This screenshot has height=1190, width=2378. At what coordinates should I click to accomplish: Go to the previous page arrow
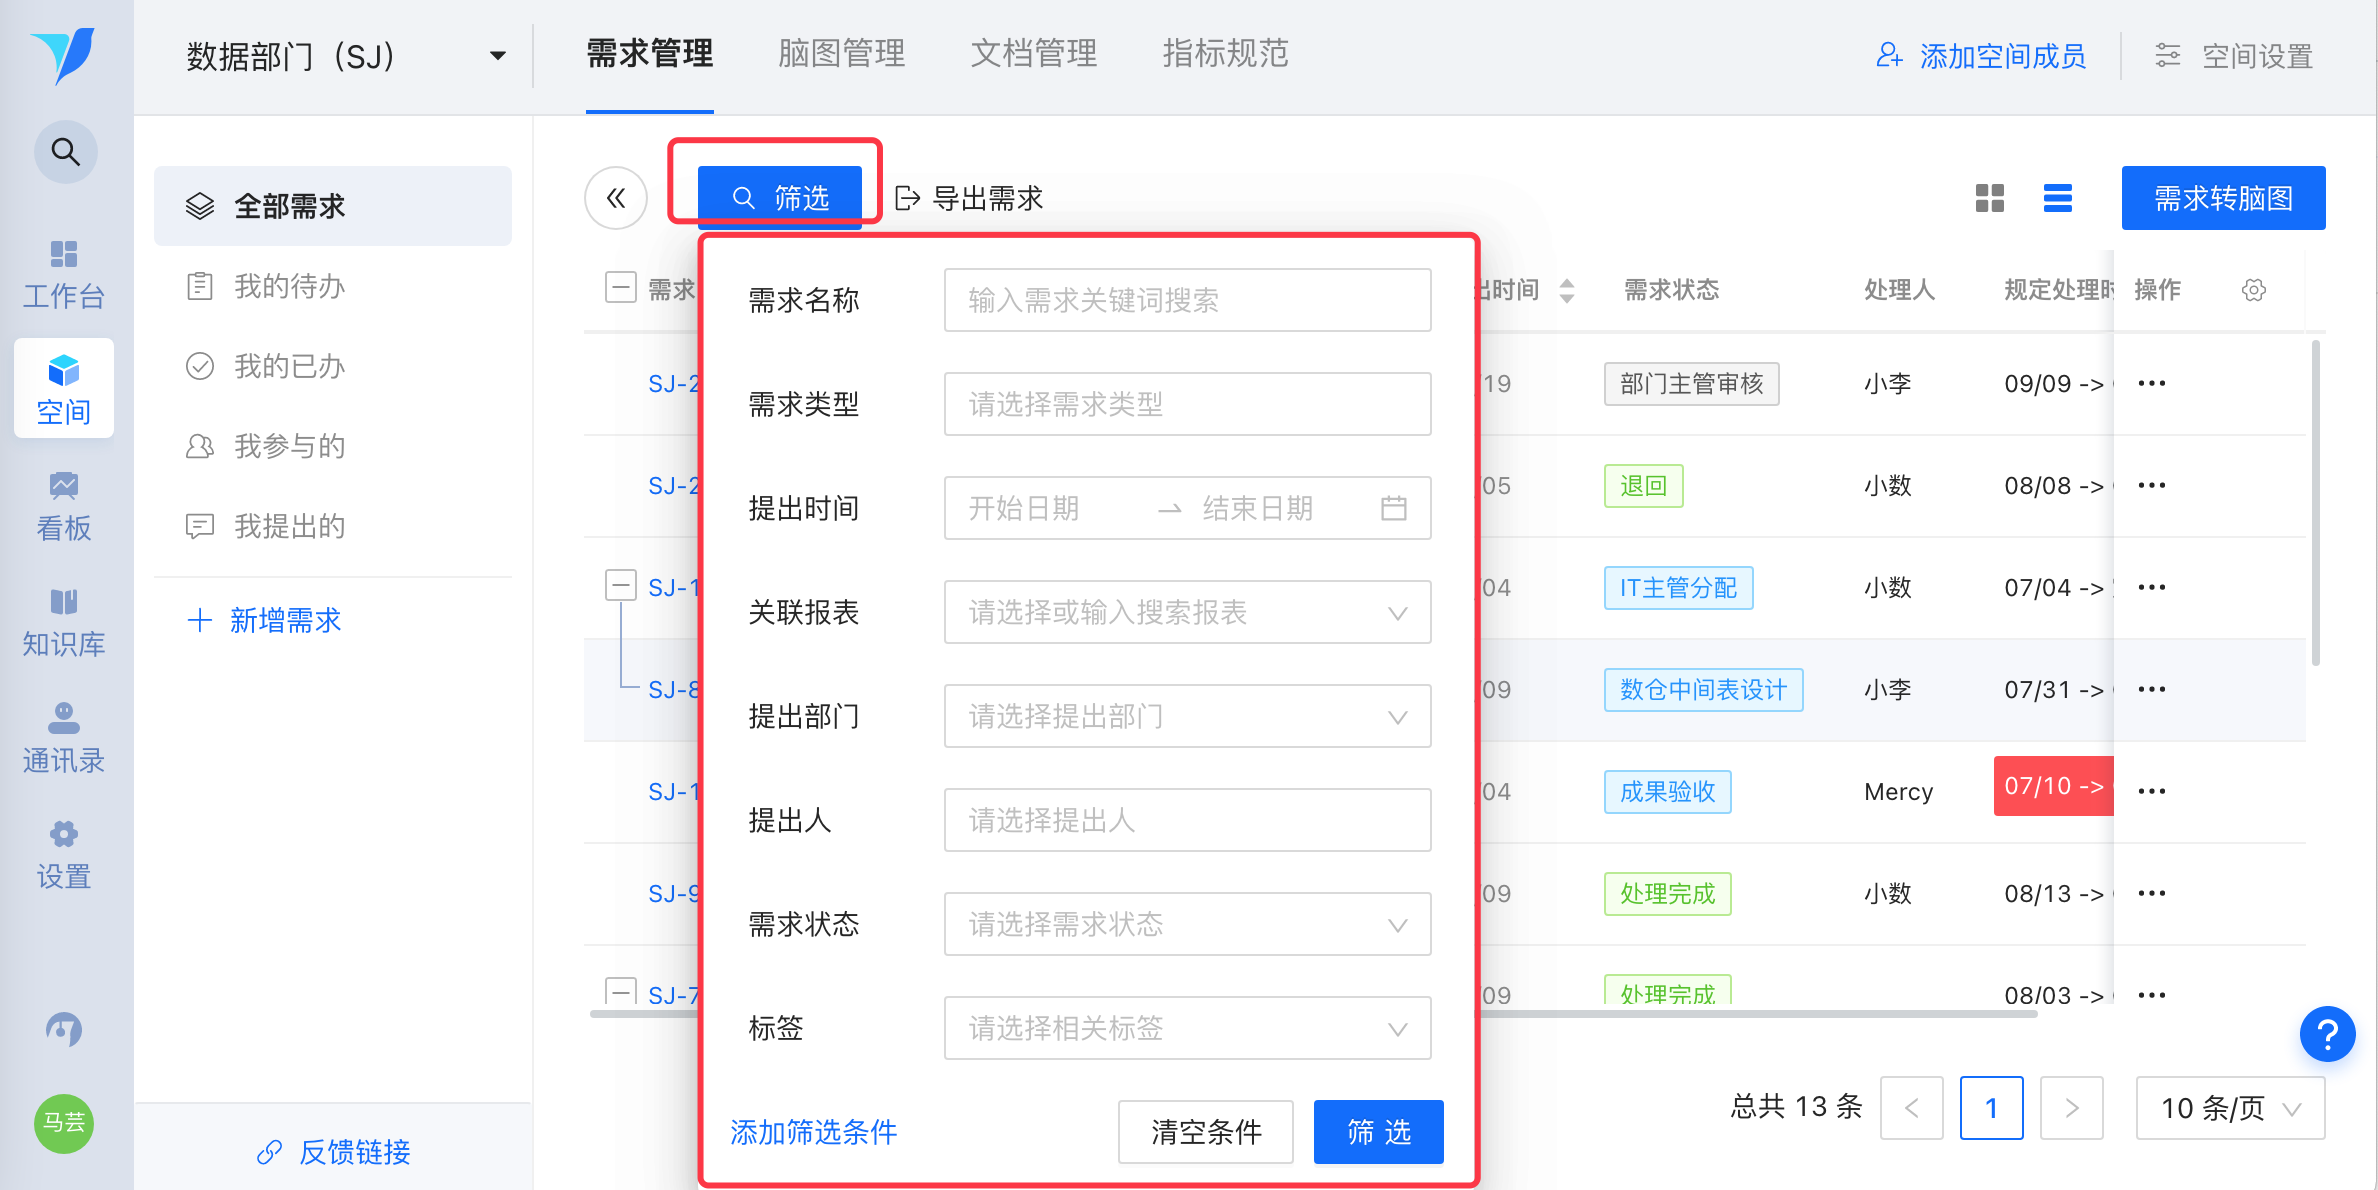(1912, 1108)
